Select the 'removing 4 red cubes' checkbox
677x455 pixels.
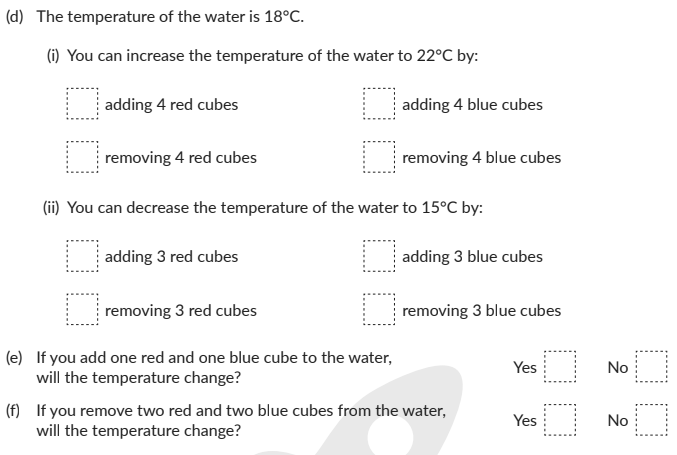point(82,158)
